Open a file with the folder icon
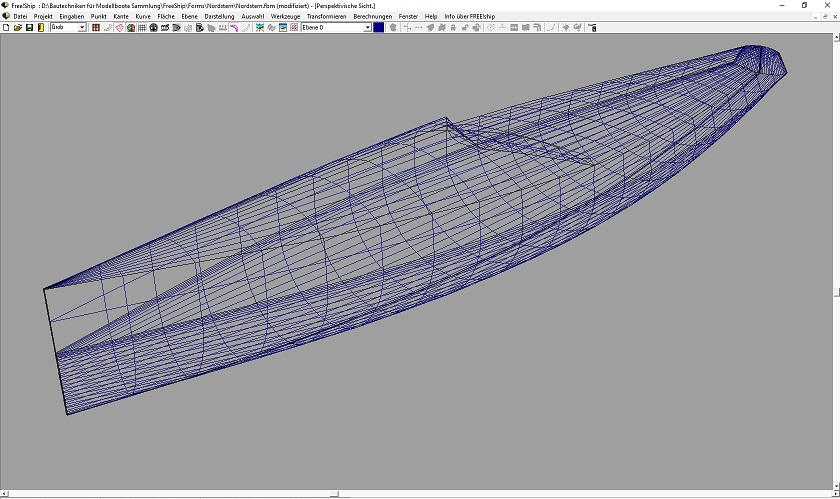The image size is (840, 499). (x=18, y=28)
